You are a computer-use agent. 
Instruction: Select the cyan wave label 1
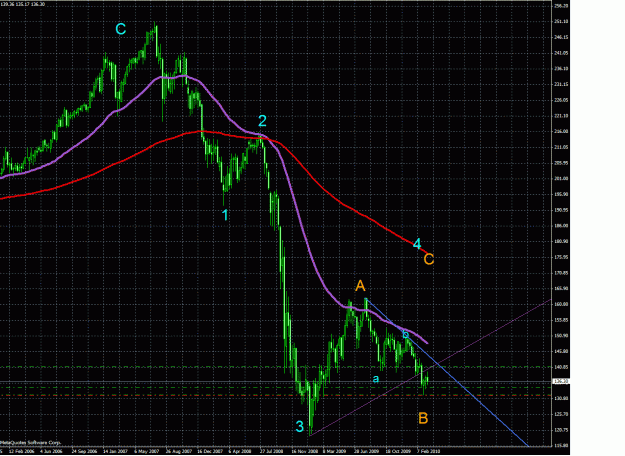coord(225,215)
